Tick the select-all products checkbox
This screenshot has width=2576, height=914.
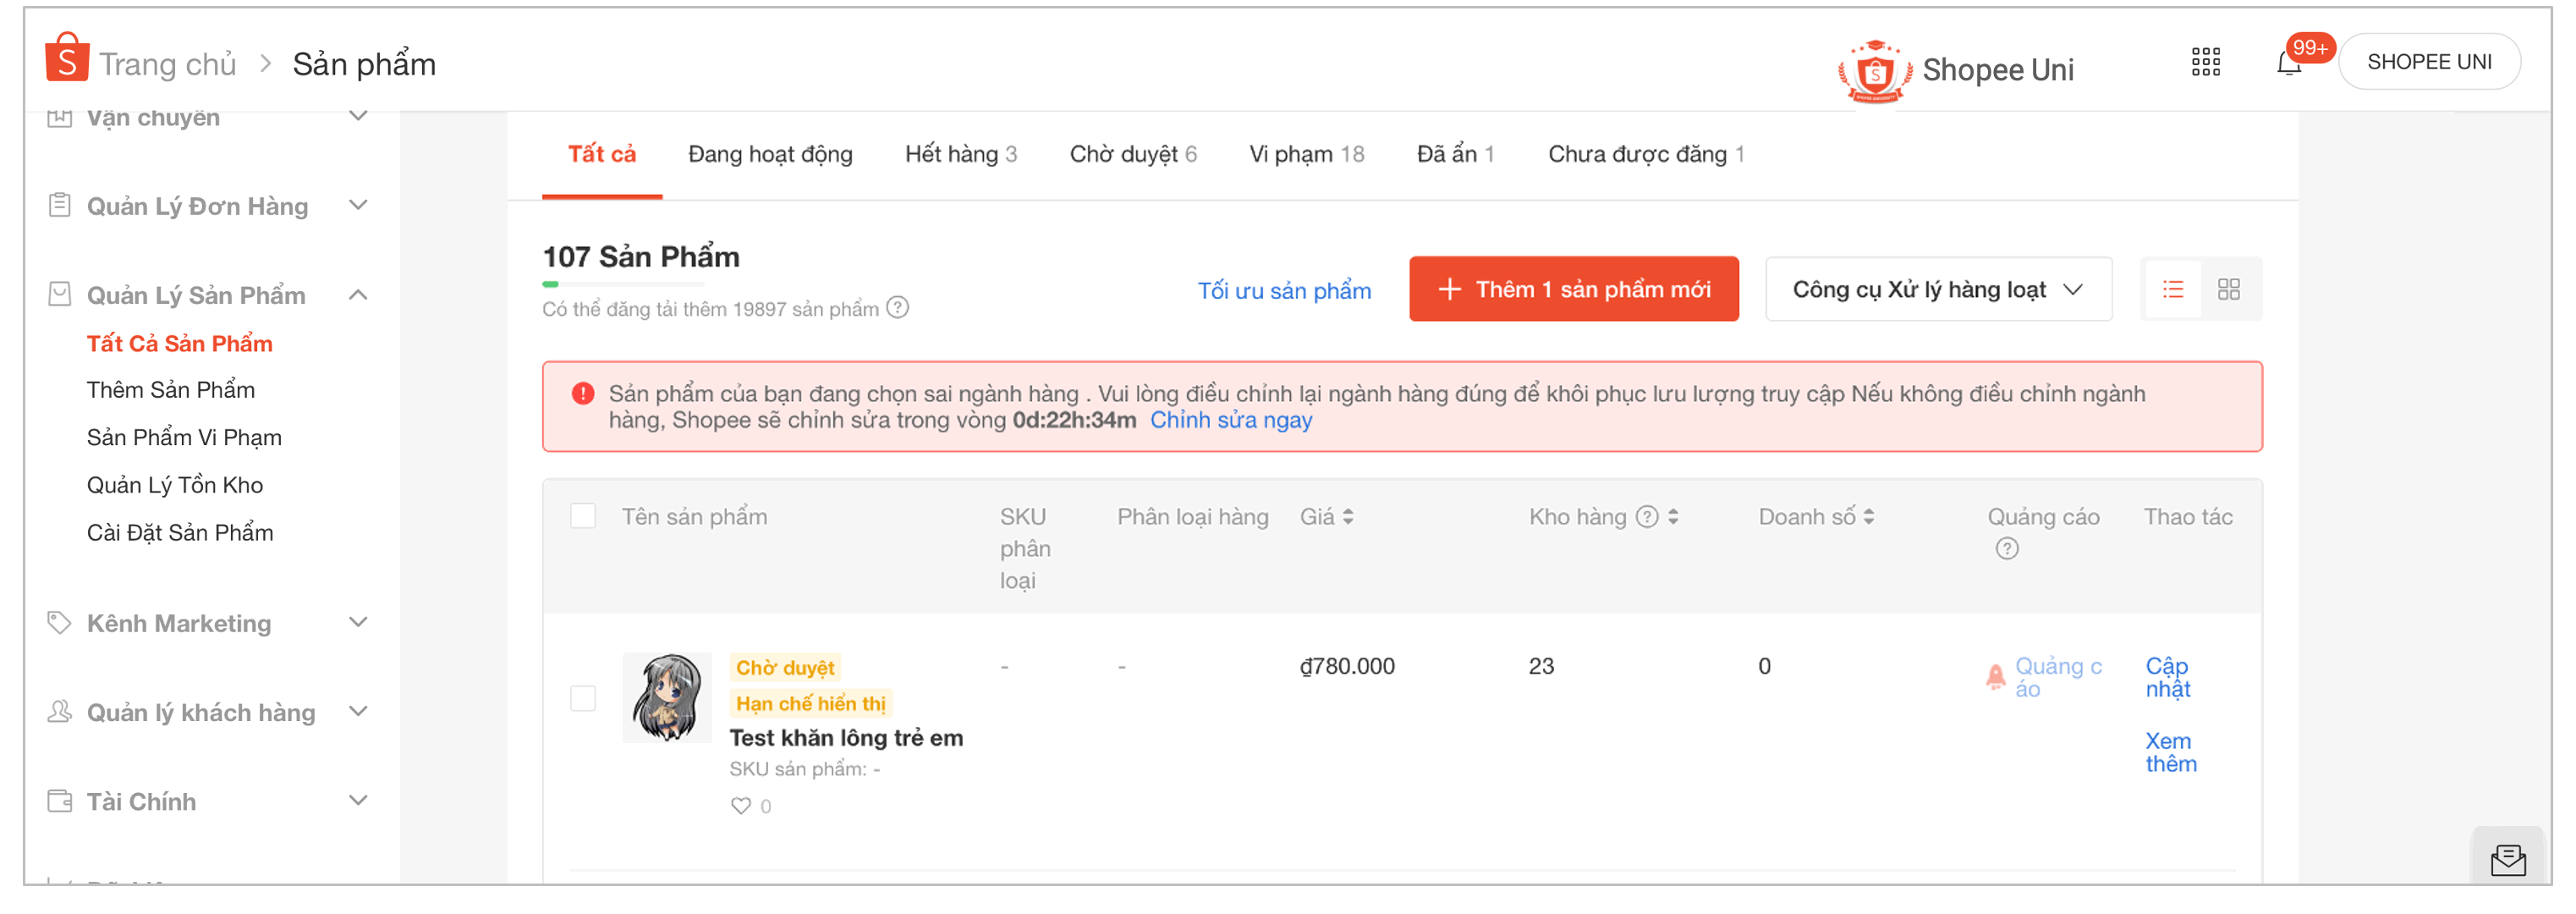583,517
